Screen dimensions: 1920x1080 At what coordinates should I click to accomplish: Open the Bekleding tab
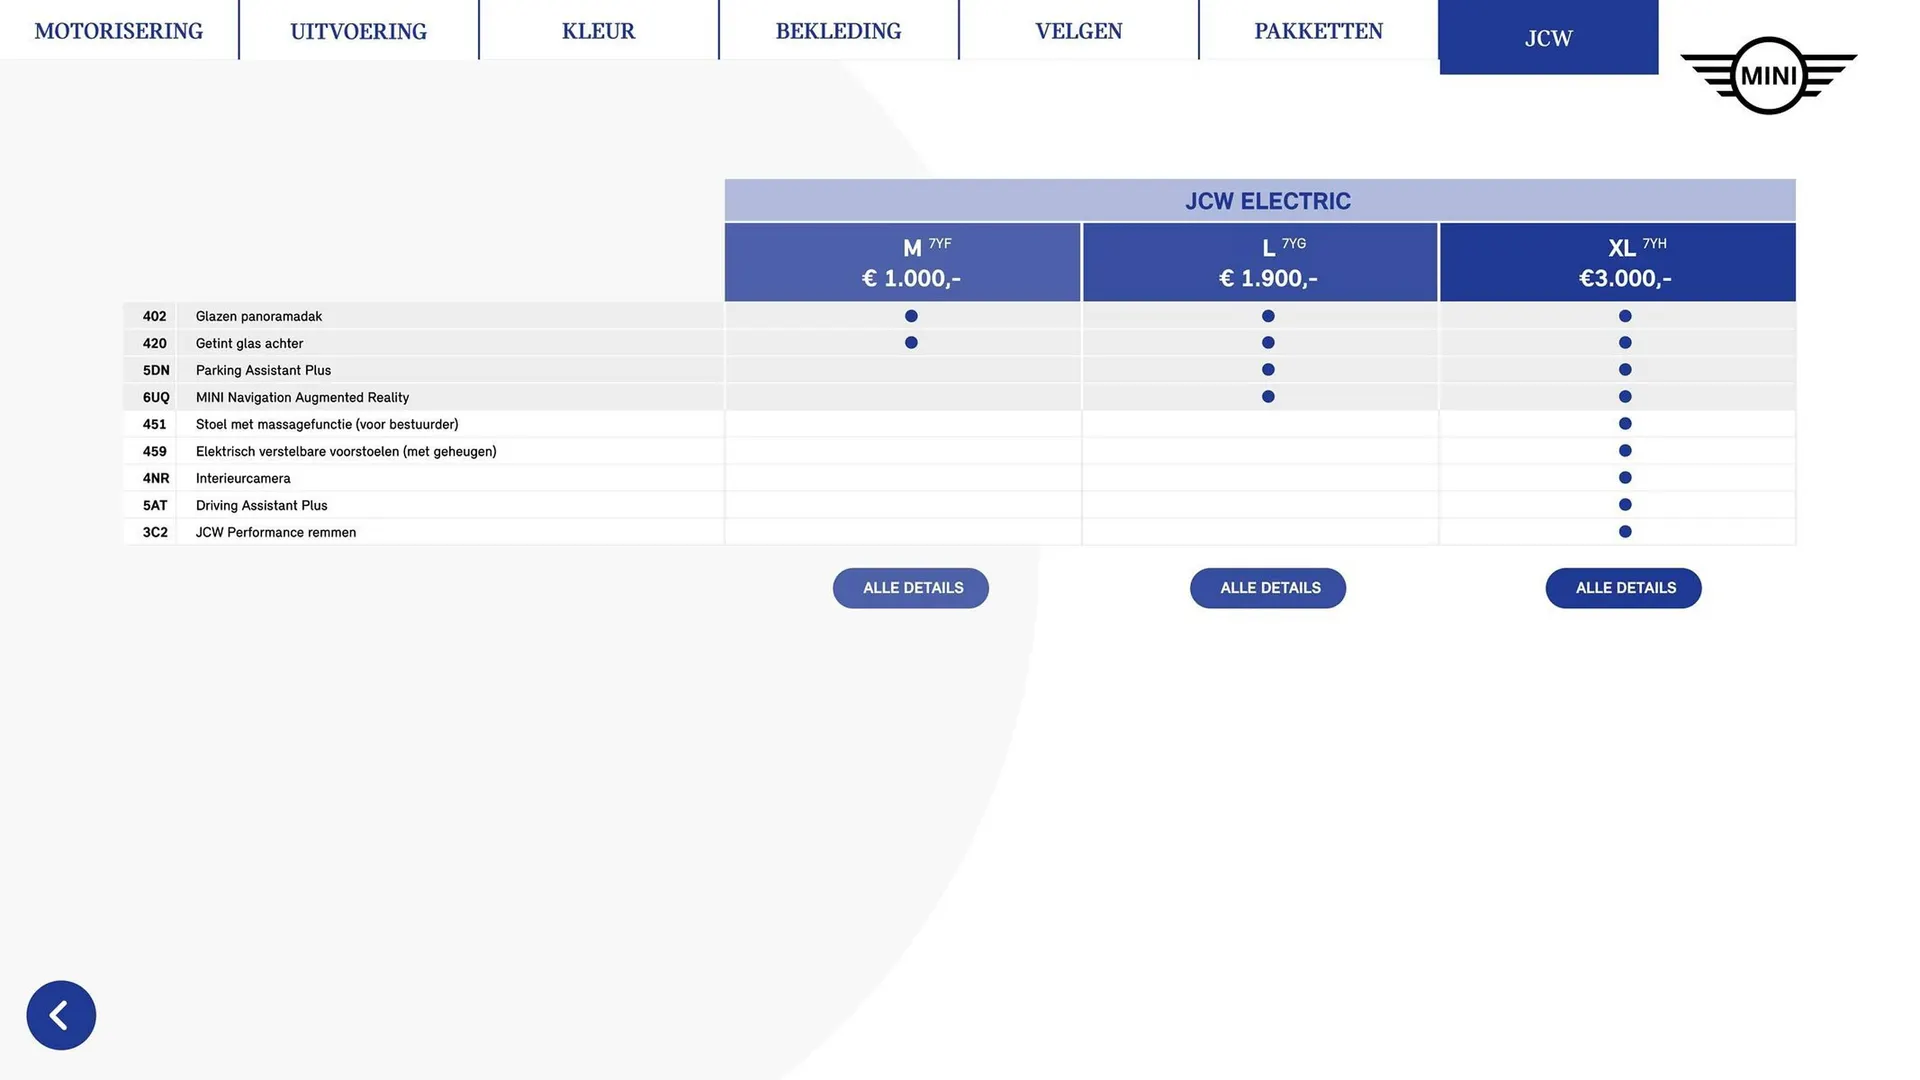[x=838, y=31]
